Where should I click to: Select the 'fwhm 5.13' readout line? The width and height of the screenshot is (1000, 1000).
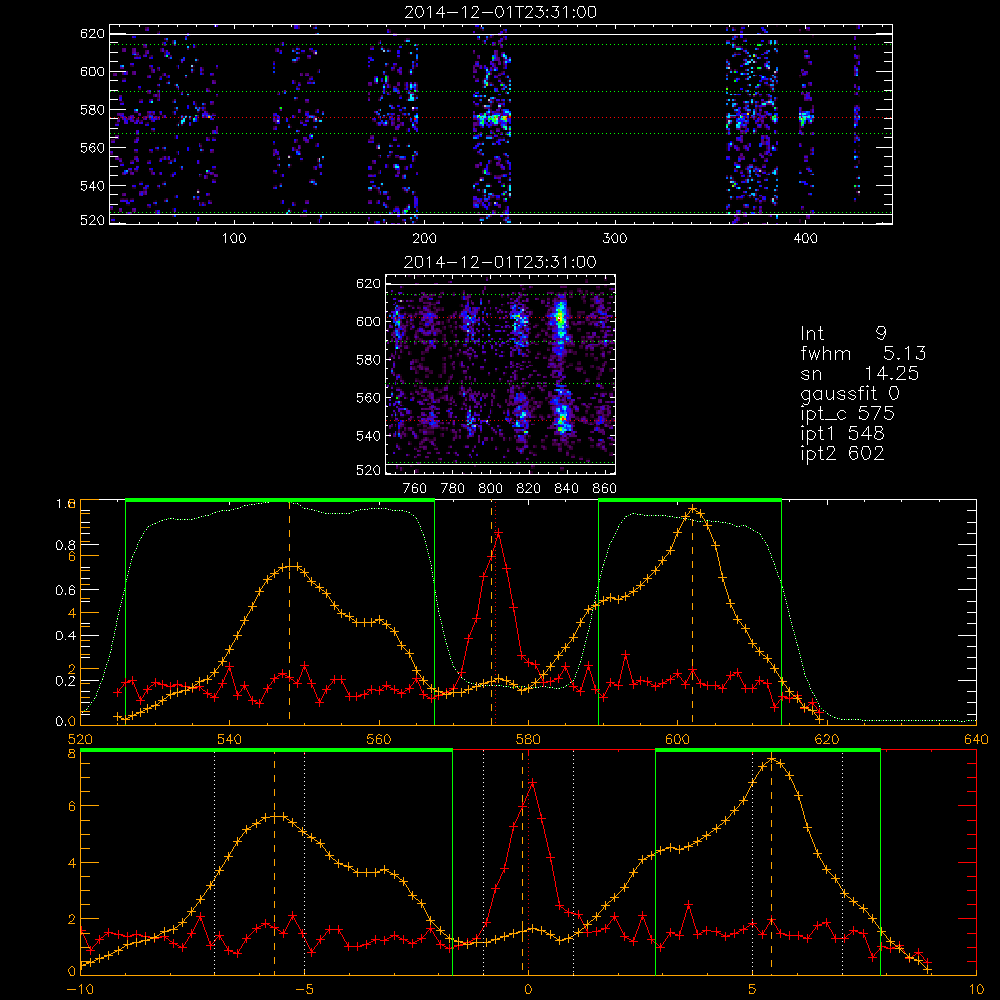(863, 353)
